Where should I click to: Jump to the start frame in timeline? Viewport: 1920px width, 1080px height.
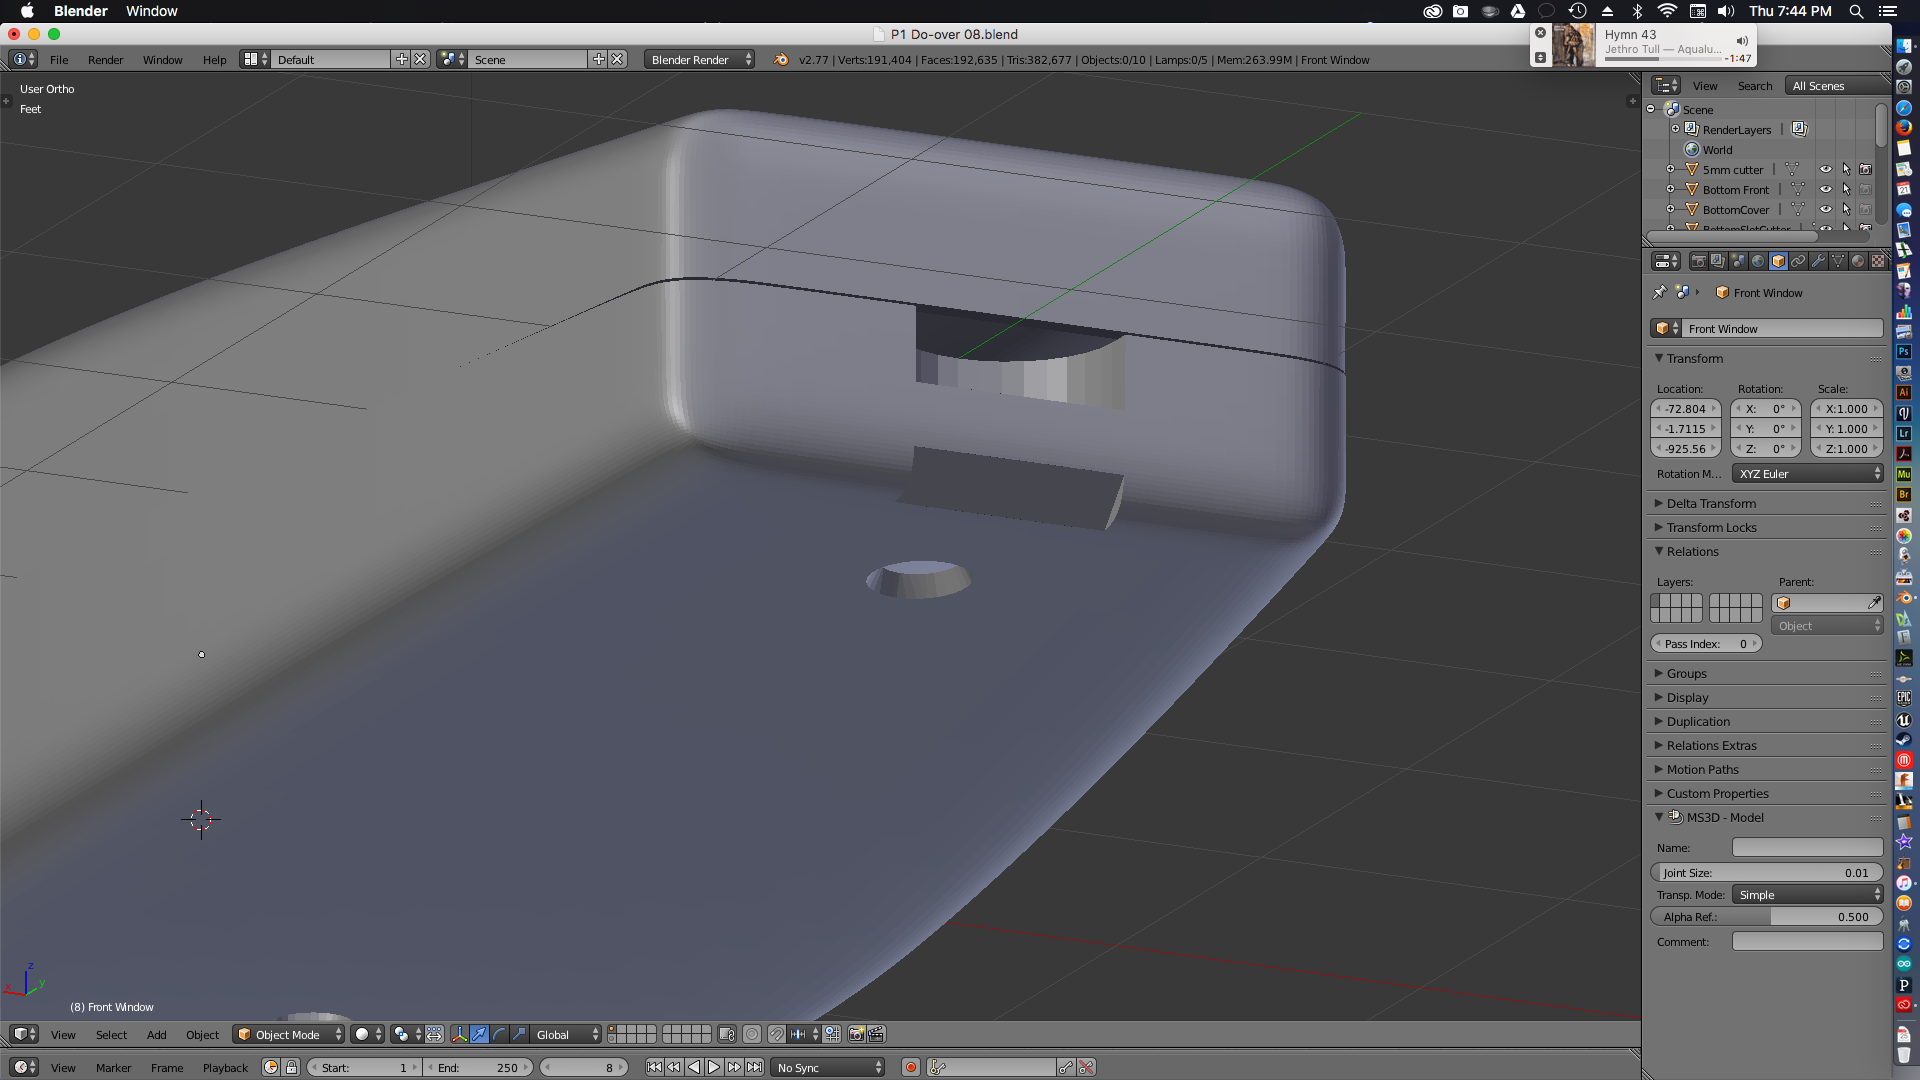[x=654, y=1067]
